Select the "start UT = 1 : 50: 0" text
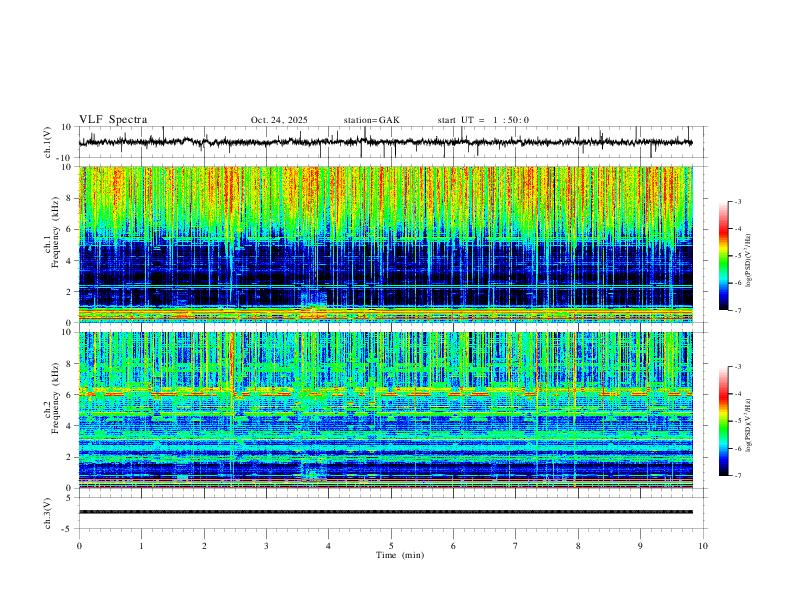This screenshot has height=612, width=792. click(x=483, y=120)
